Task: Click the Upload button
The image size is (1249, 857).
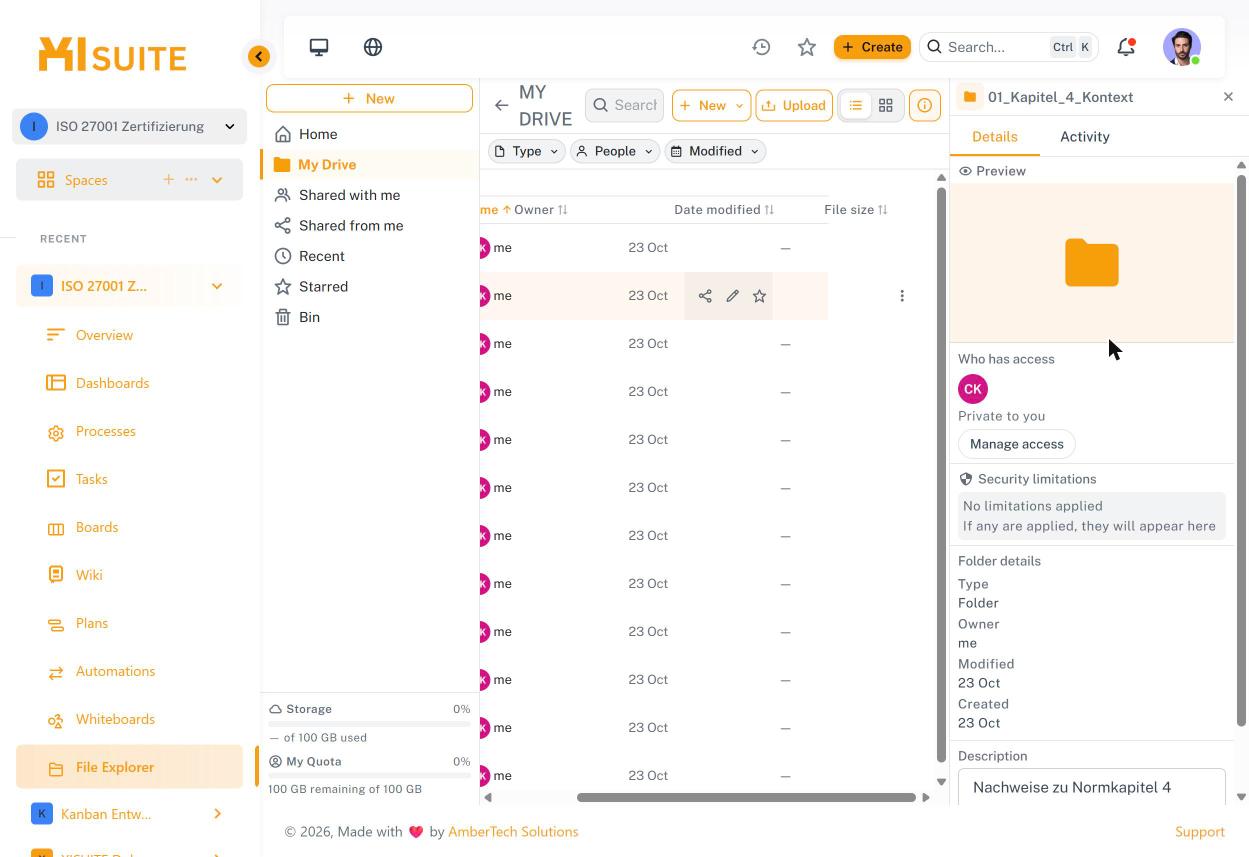Action: point(794,105)
